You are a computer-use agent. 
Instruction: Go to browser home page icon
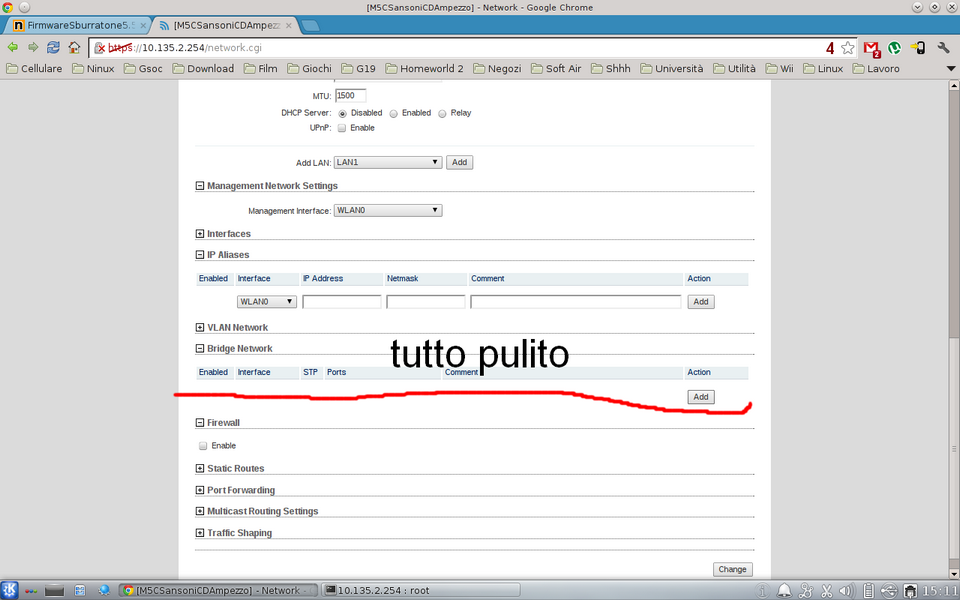point(74,47)
